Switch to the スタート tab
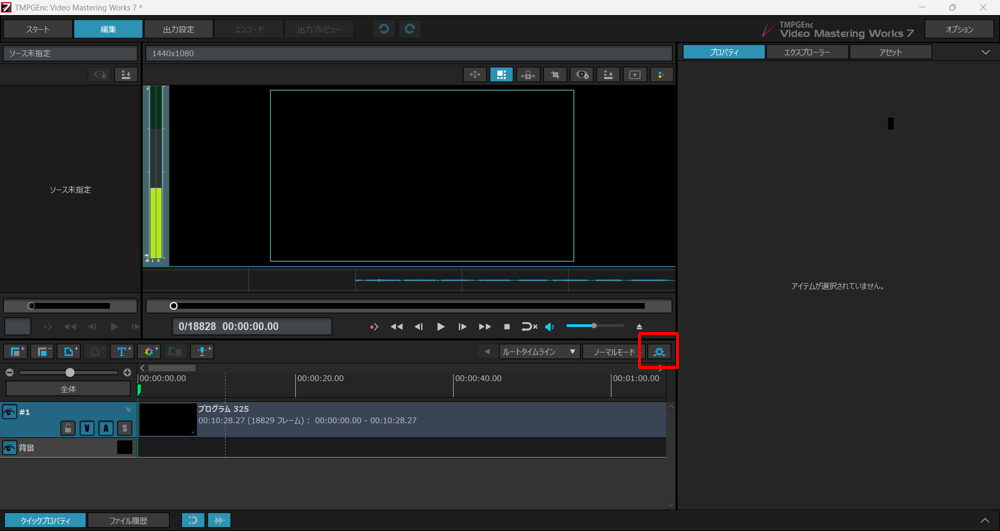The height and width of the screenshot is (531, 1000). point(38,29)
